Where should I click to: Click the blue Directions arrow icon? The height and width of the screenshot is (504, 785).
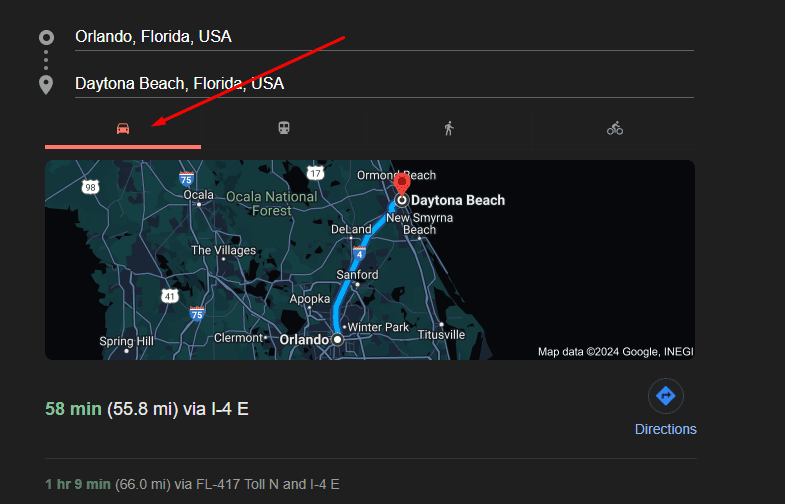coord(665,396)
